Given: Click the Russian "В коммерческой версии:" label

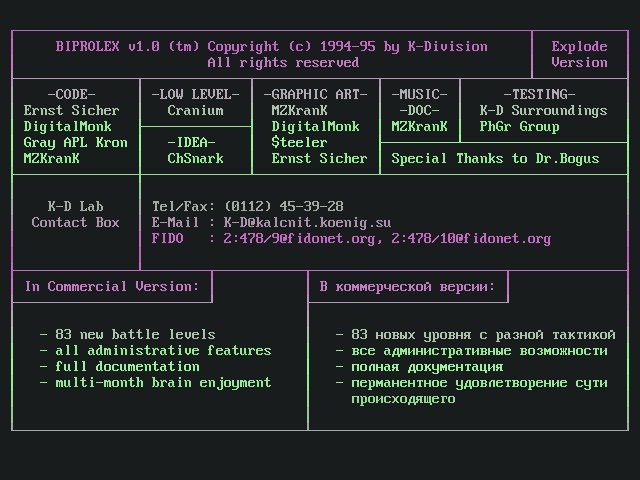Looking at the screenshot, I should pyautogui.click(x=407, y=286).
